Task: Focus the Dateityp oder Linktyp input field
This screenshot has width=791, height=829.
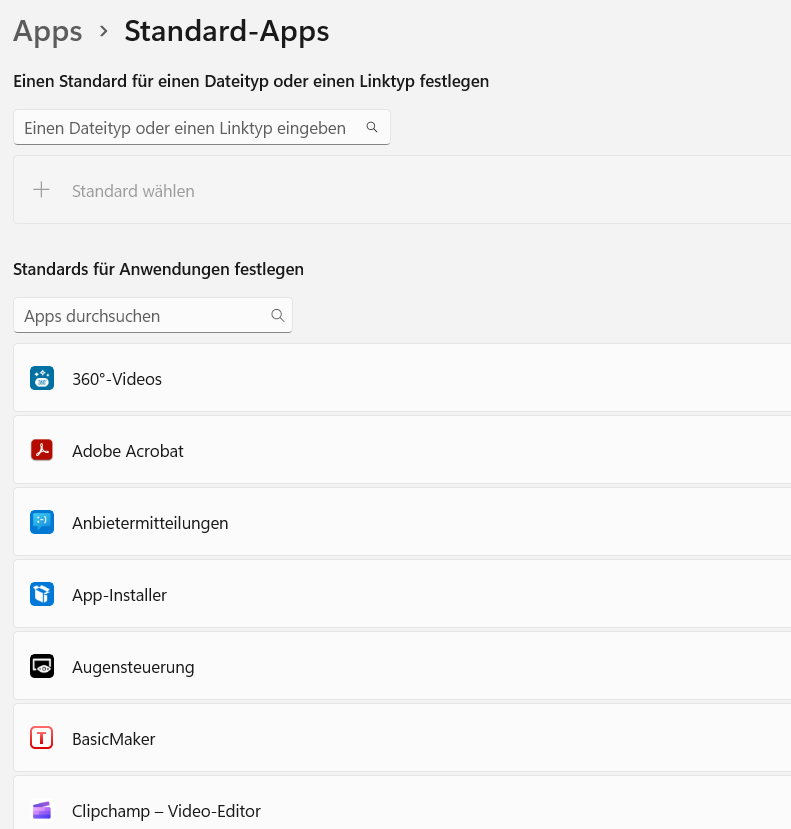Action: pos(185,128)
